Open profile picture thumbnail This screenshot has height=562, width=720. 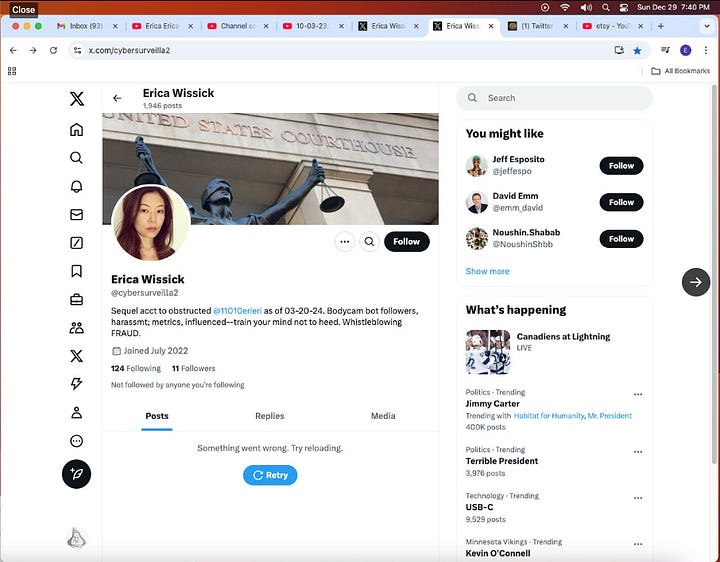pos(151,223)
